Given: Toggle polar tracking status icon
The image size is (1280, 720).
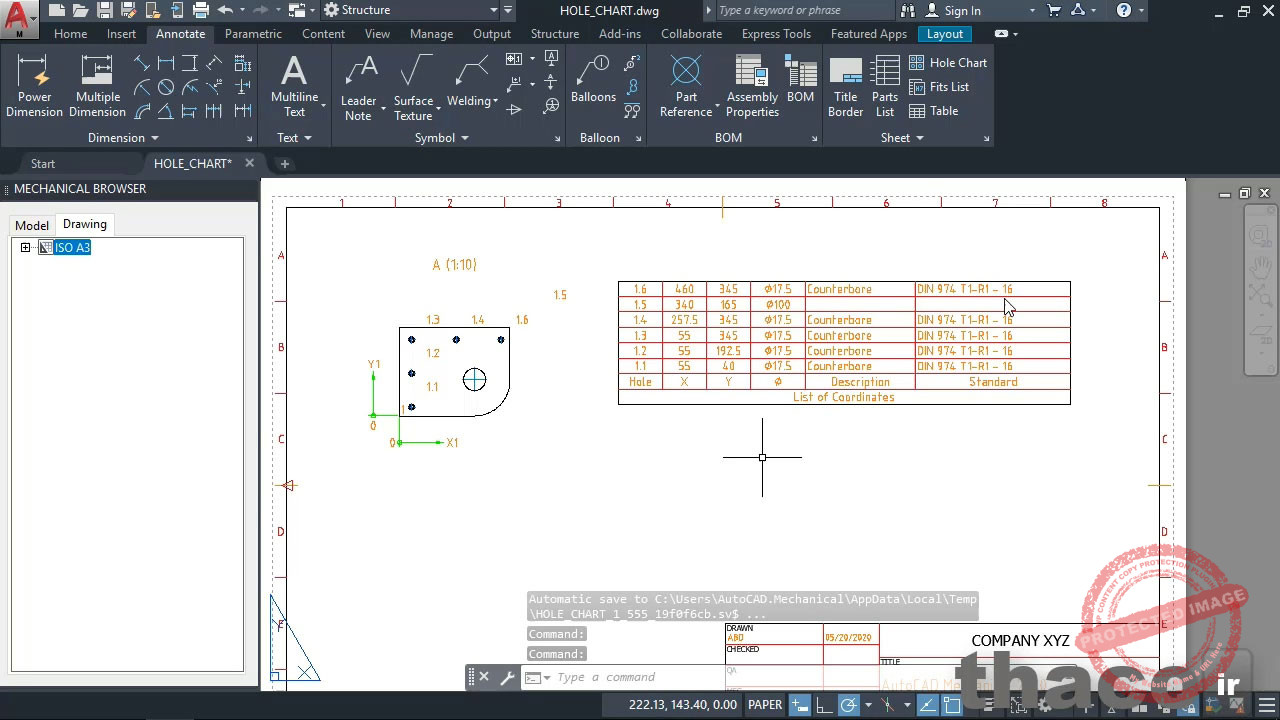Looking at the screenshot, I should (849, 705).
